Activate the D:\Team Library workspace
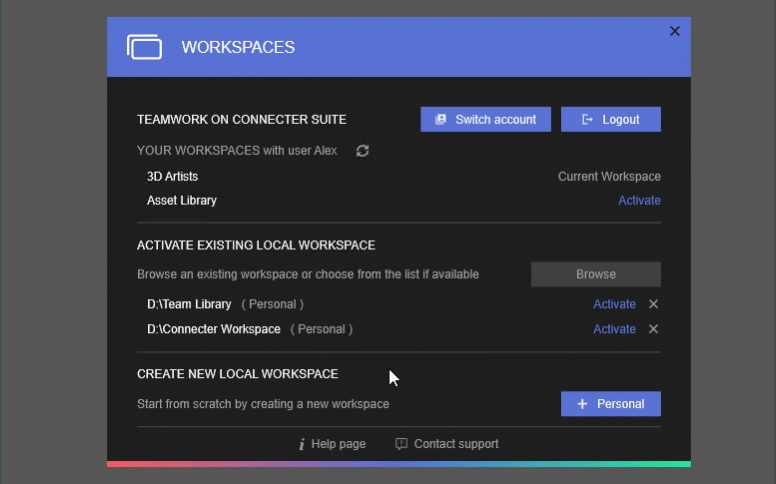The image size is (776, 484). [614, 304]
